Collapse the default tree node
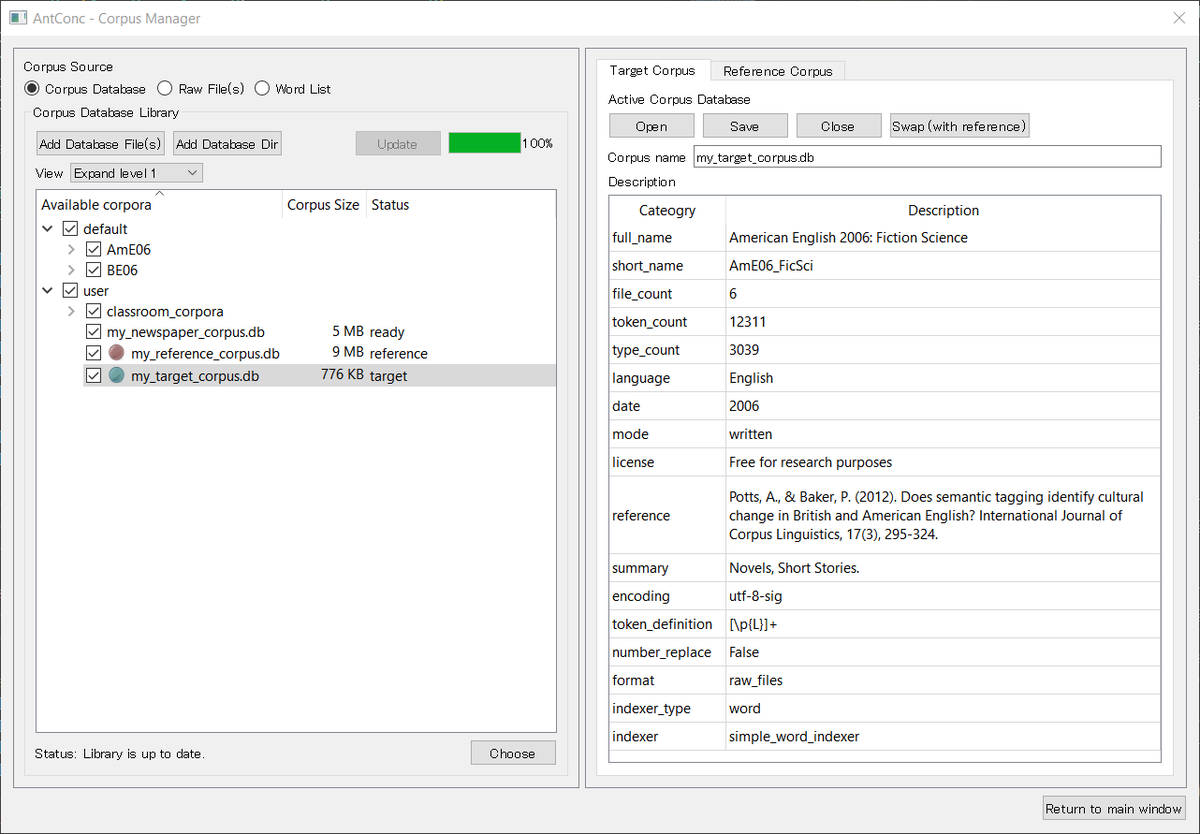This screenshot has width=1200, height=834. [x=48, y=229]
